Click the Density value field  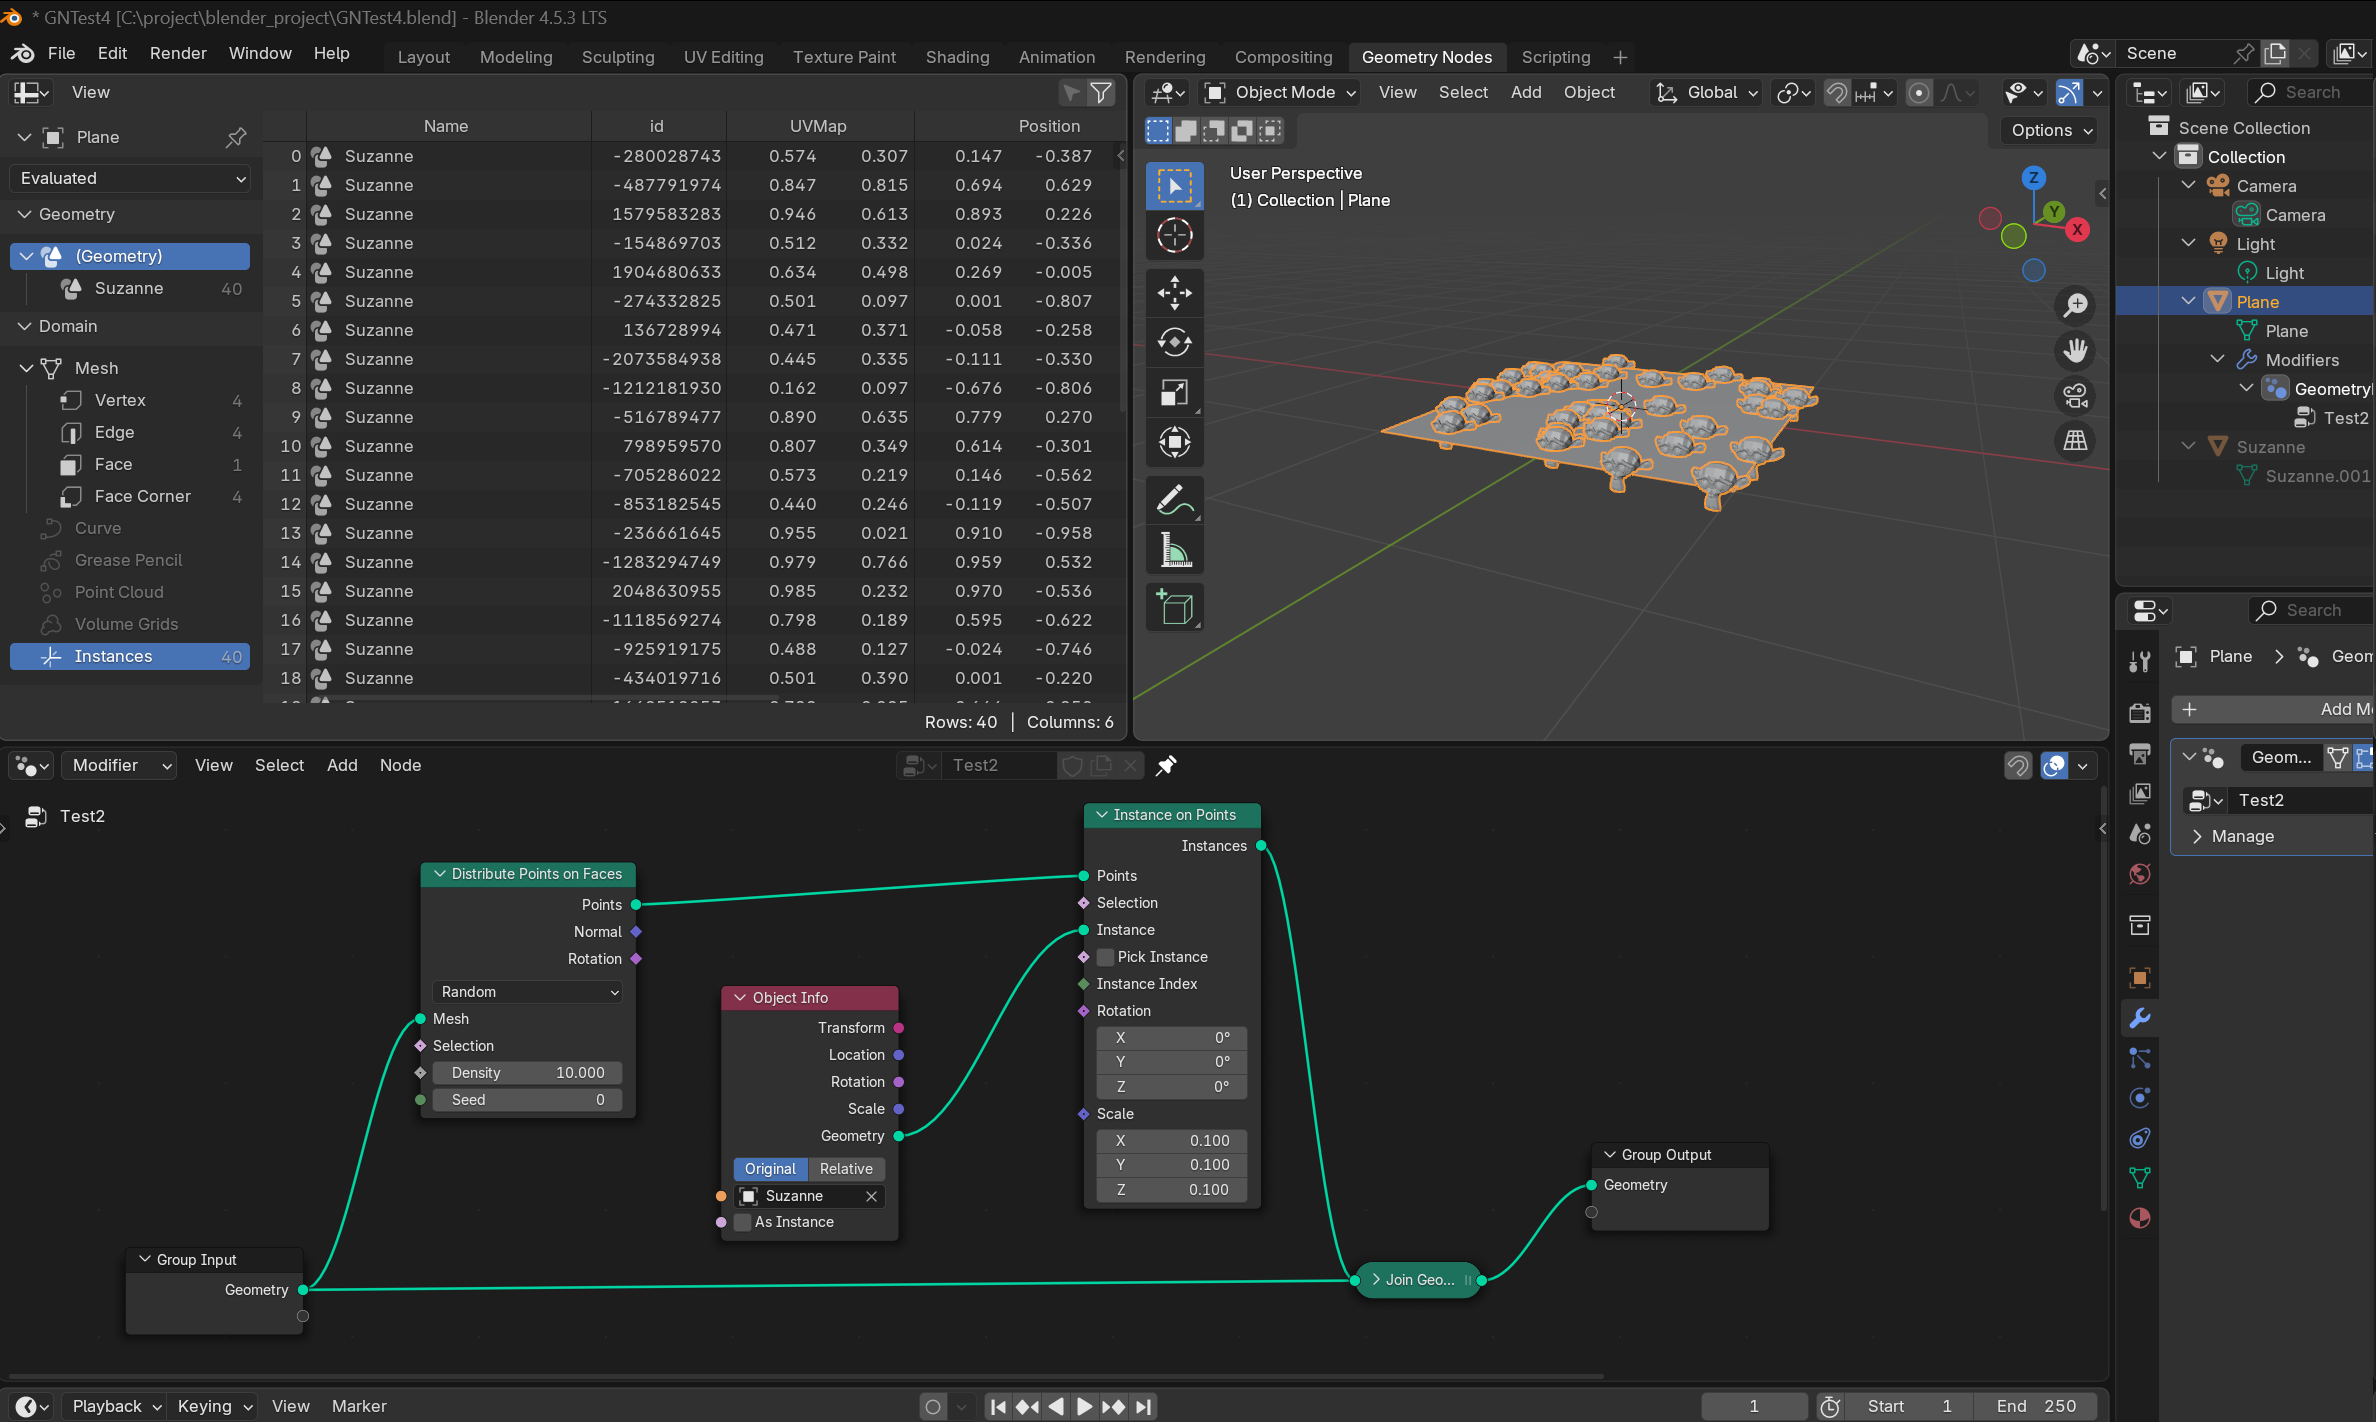(528, 1072)
